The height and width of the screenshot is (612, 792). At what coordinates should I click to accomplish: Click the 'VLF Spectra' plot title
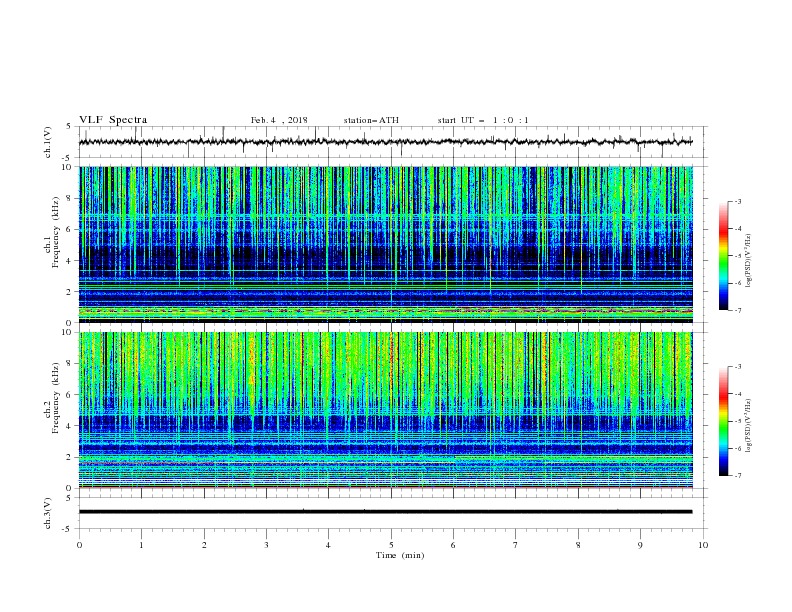tap(113, 120)
